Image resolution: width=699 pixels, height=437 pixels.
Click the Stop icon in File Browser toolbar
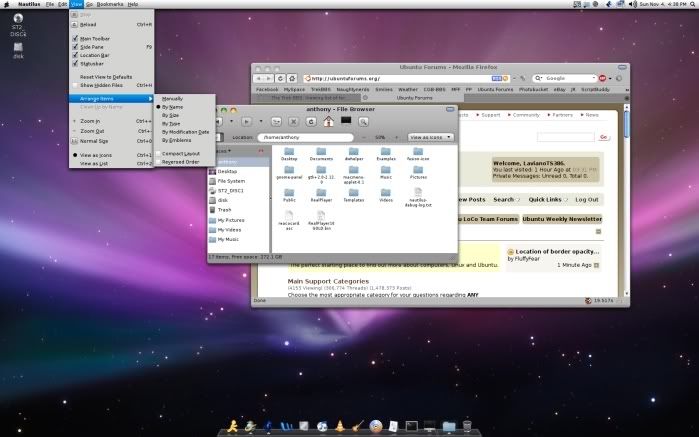coord(293,121)
